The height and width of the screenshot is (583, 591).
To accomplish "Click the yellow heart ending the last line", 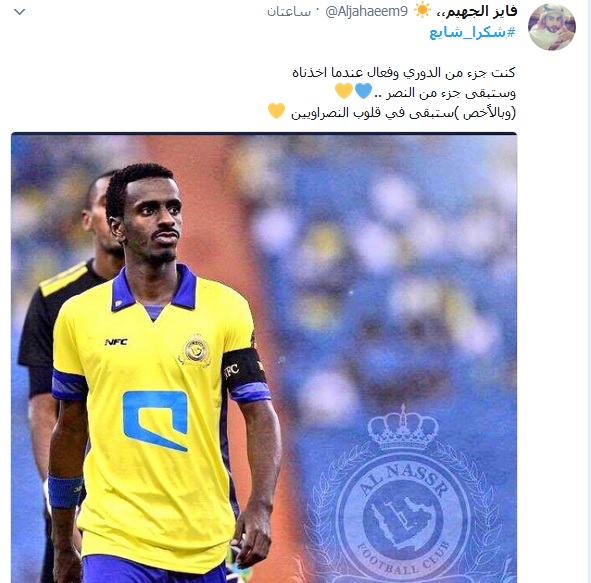I will (276, 111).
